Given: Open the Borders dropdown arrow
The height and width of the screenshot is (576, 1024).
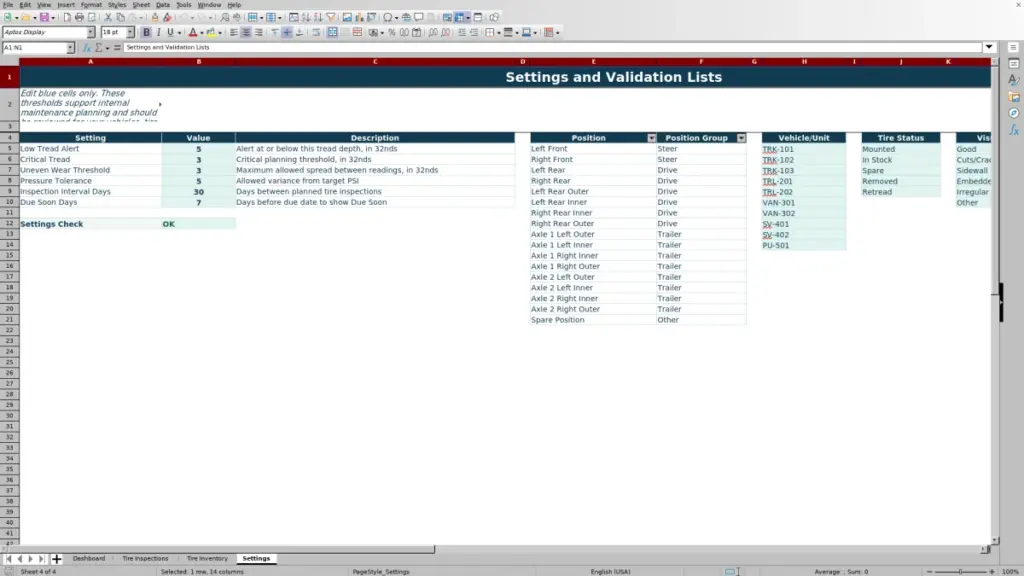Looking at the screenshot, I should (499, 33).
